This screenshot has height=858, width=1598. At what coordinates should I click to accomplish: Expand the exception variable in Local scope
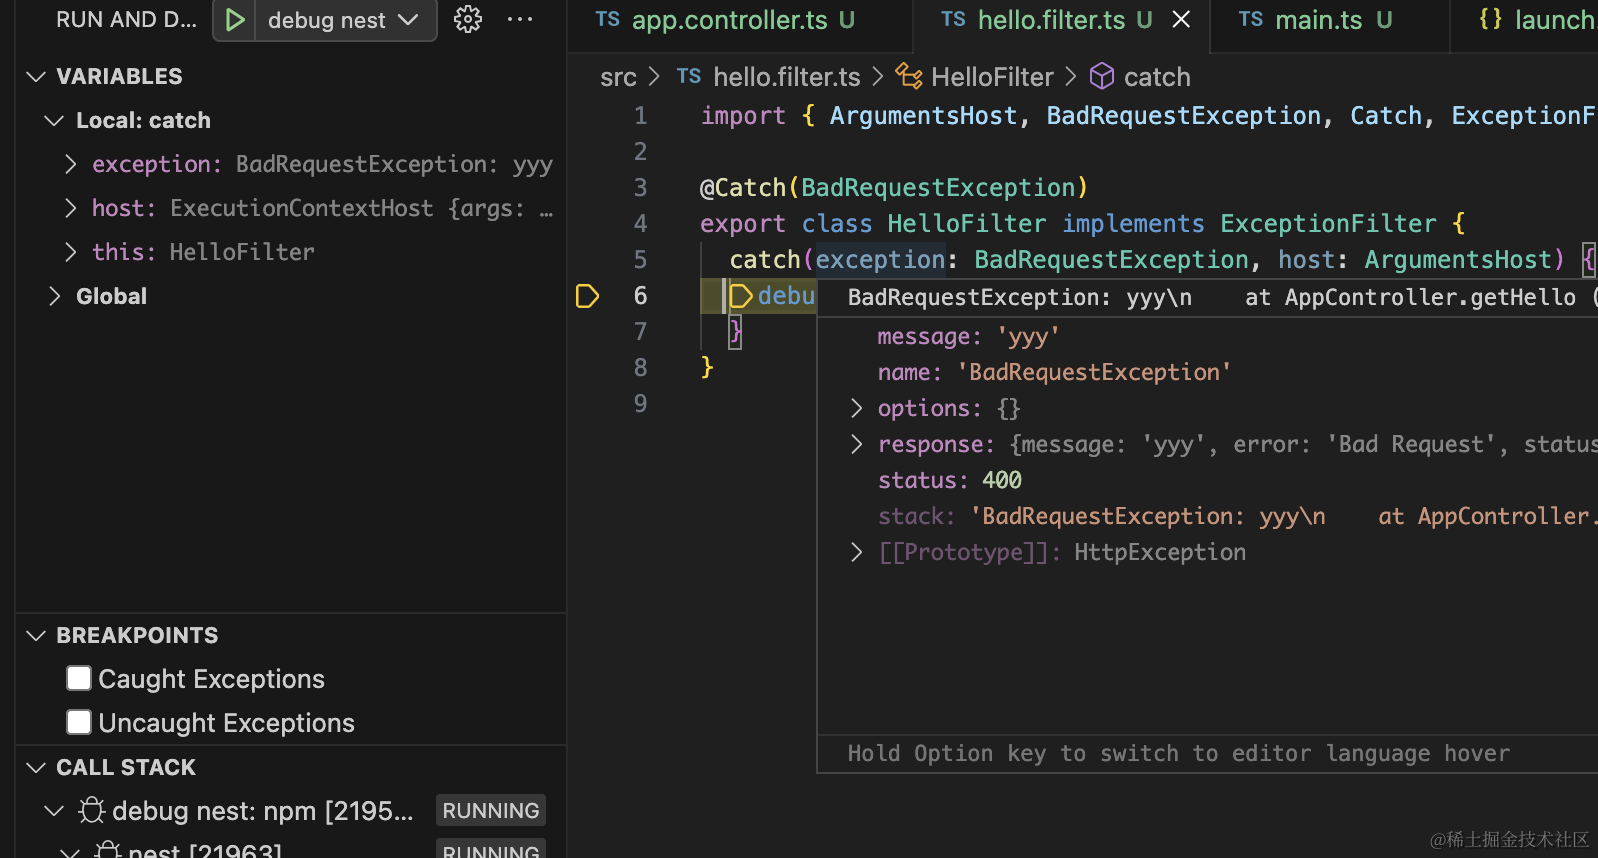click(70, 164)
